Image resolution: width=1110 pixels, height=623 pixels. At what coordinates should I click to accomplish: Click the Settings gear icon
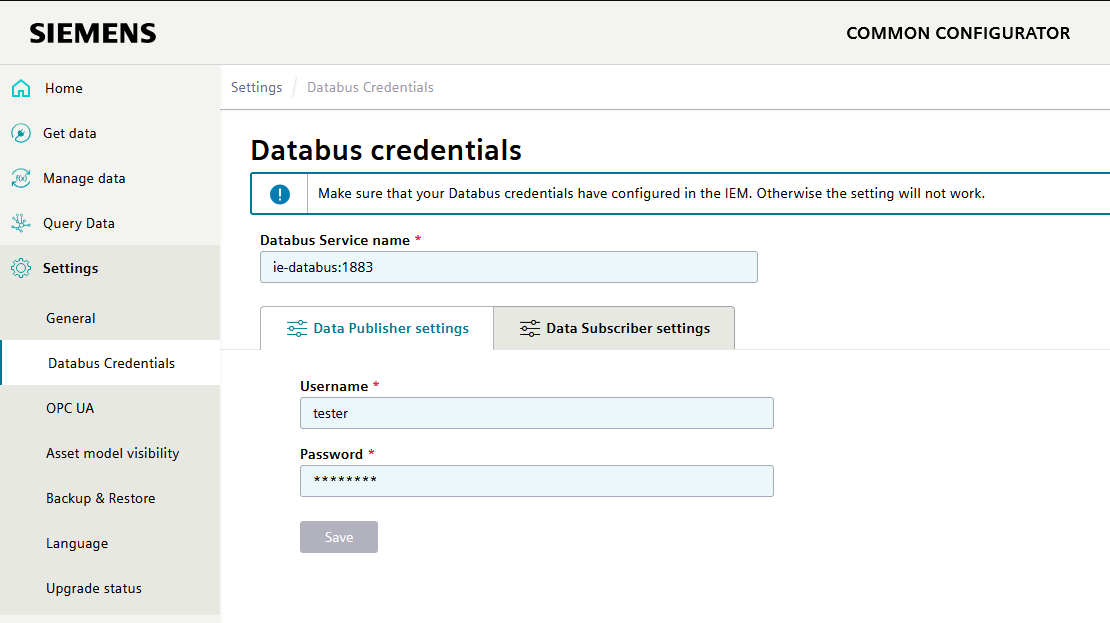pos(20,268)
